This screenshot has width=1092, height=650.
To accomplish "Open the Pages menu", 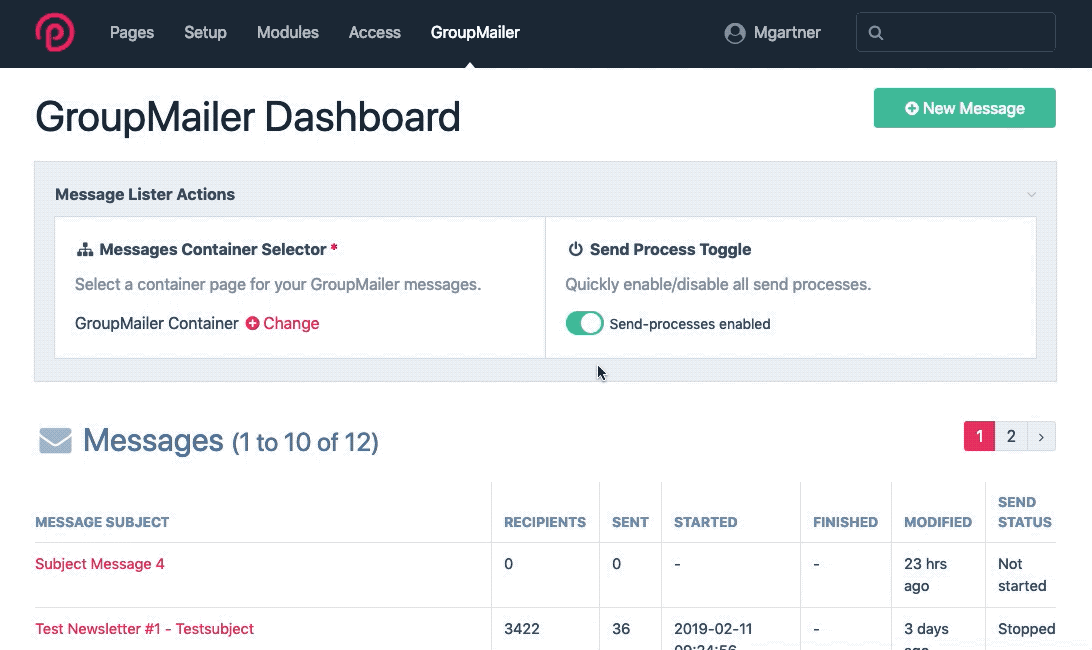I will [132, 33].
